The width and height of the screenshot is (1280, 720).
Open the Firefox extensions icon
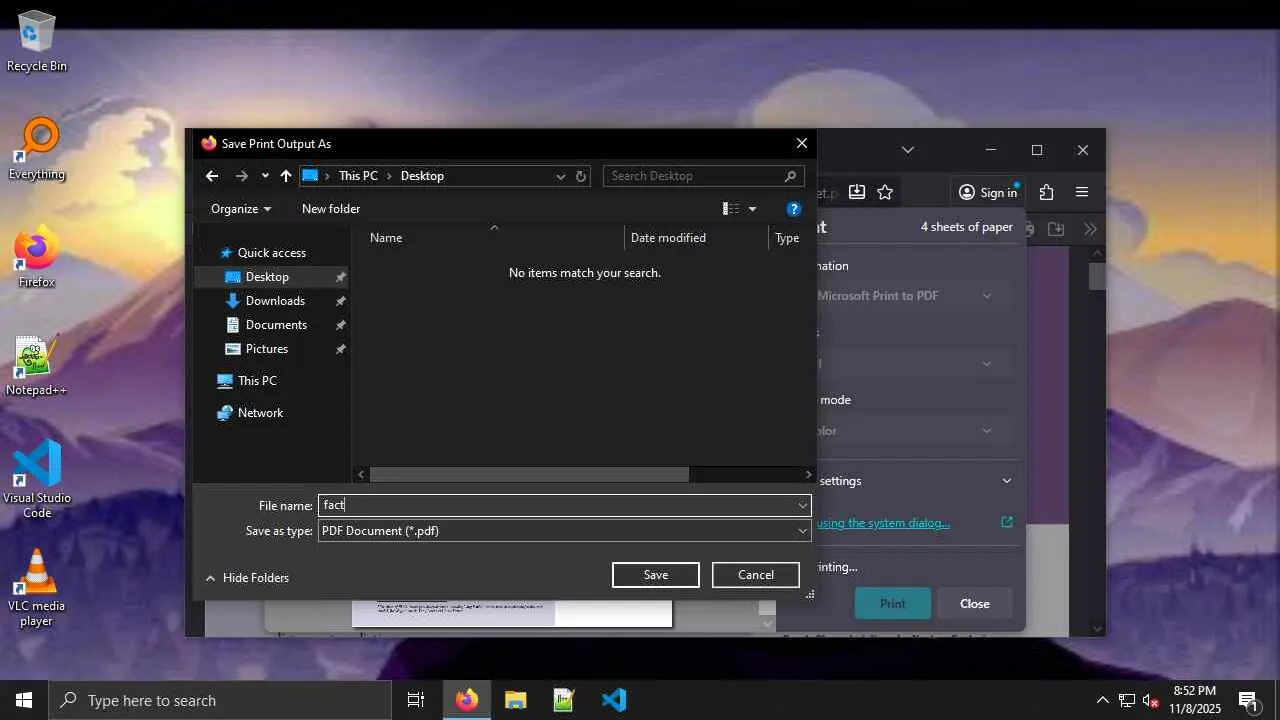[x=1046, y=192]
